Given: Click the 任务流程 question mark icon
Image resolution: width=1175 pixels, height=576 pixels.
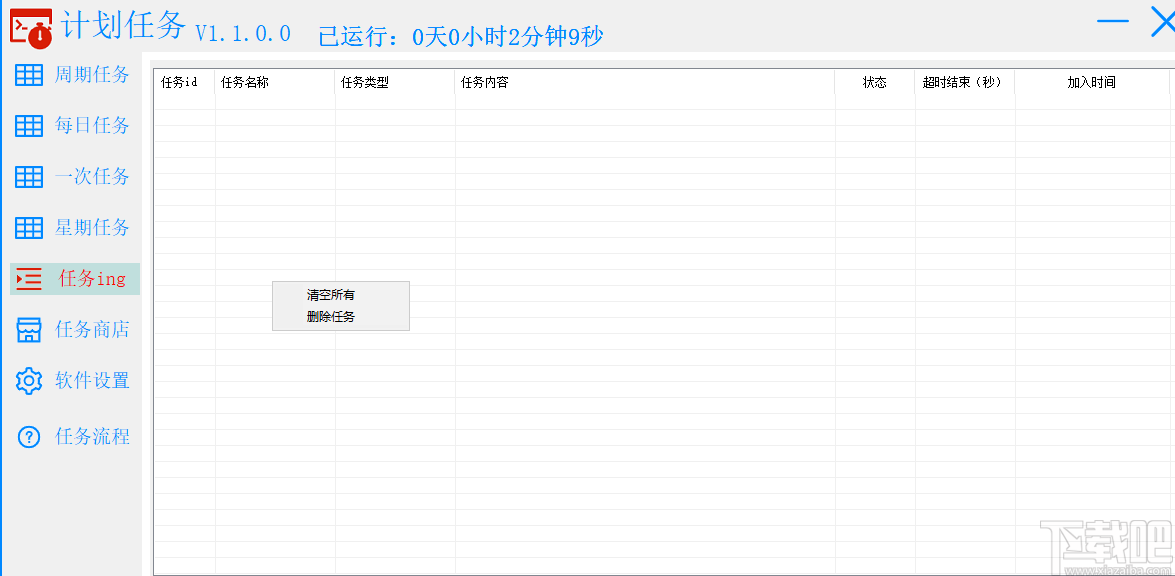Looking at the screenshot, I should [28, 436].
